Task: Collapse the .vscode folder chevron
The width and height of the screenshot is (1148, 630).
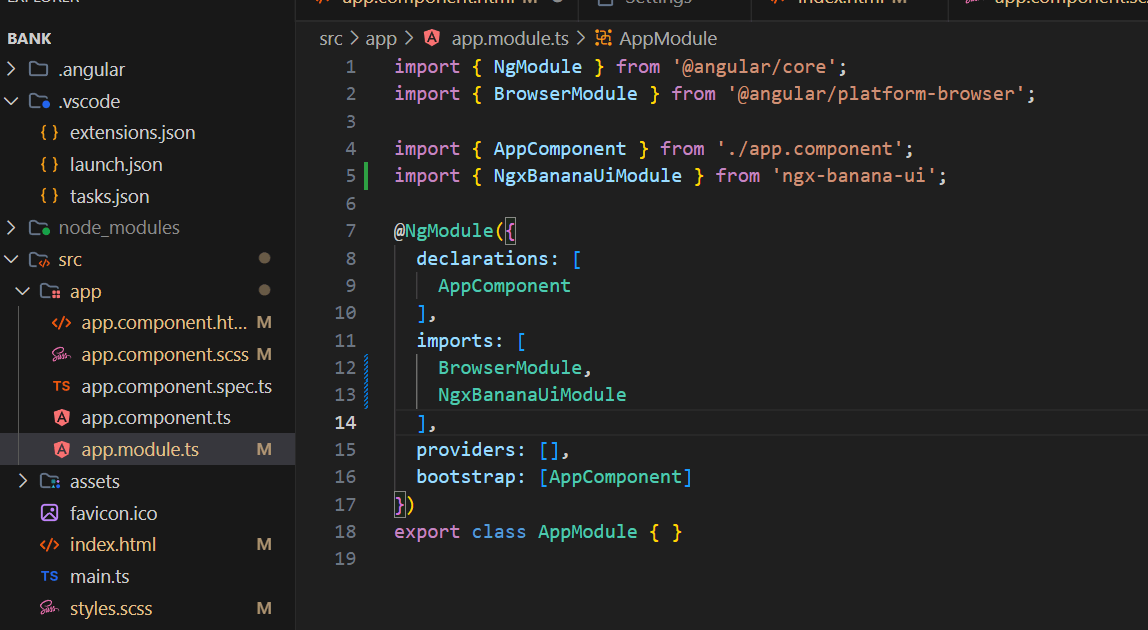Action: coord(11,101)
